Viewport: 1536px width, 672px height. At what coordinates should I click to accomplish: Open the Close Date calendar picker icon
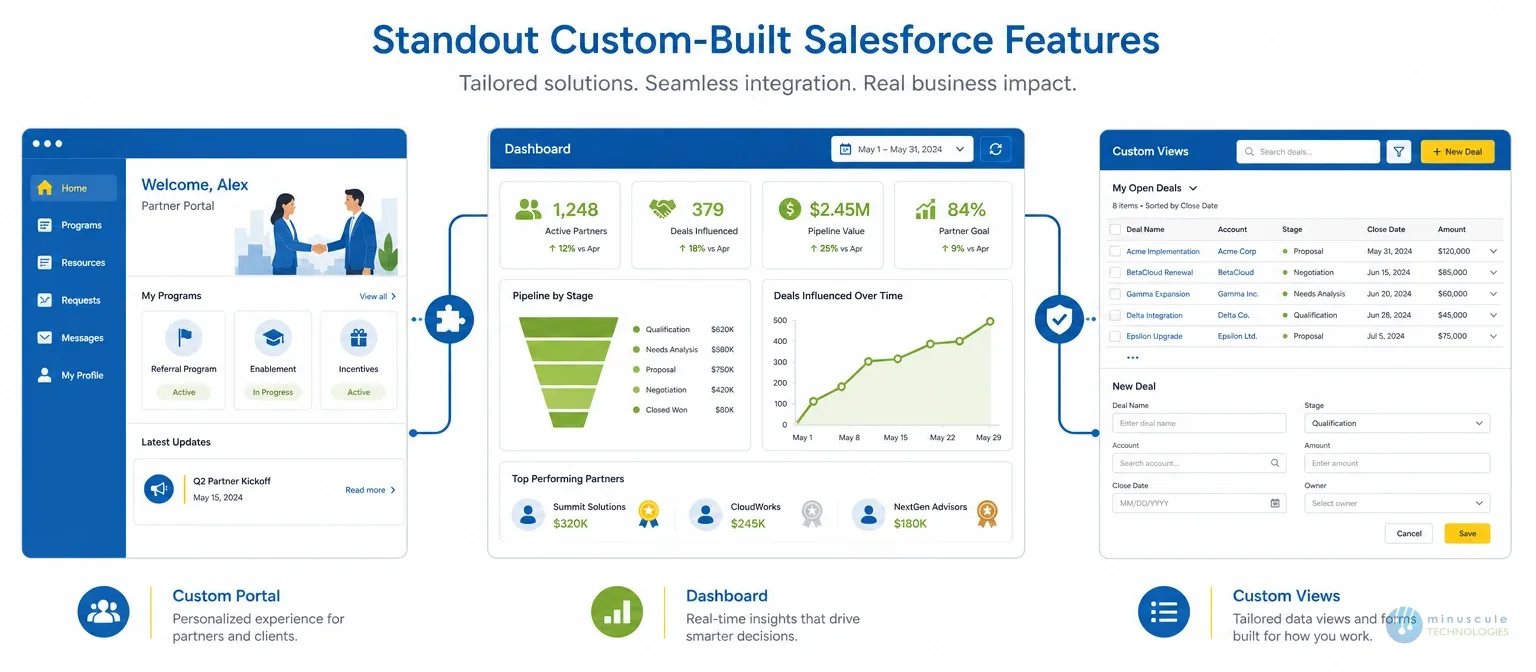pyautogui.click(x=1275, y=503)
